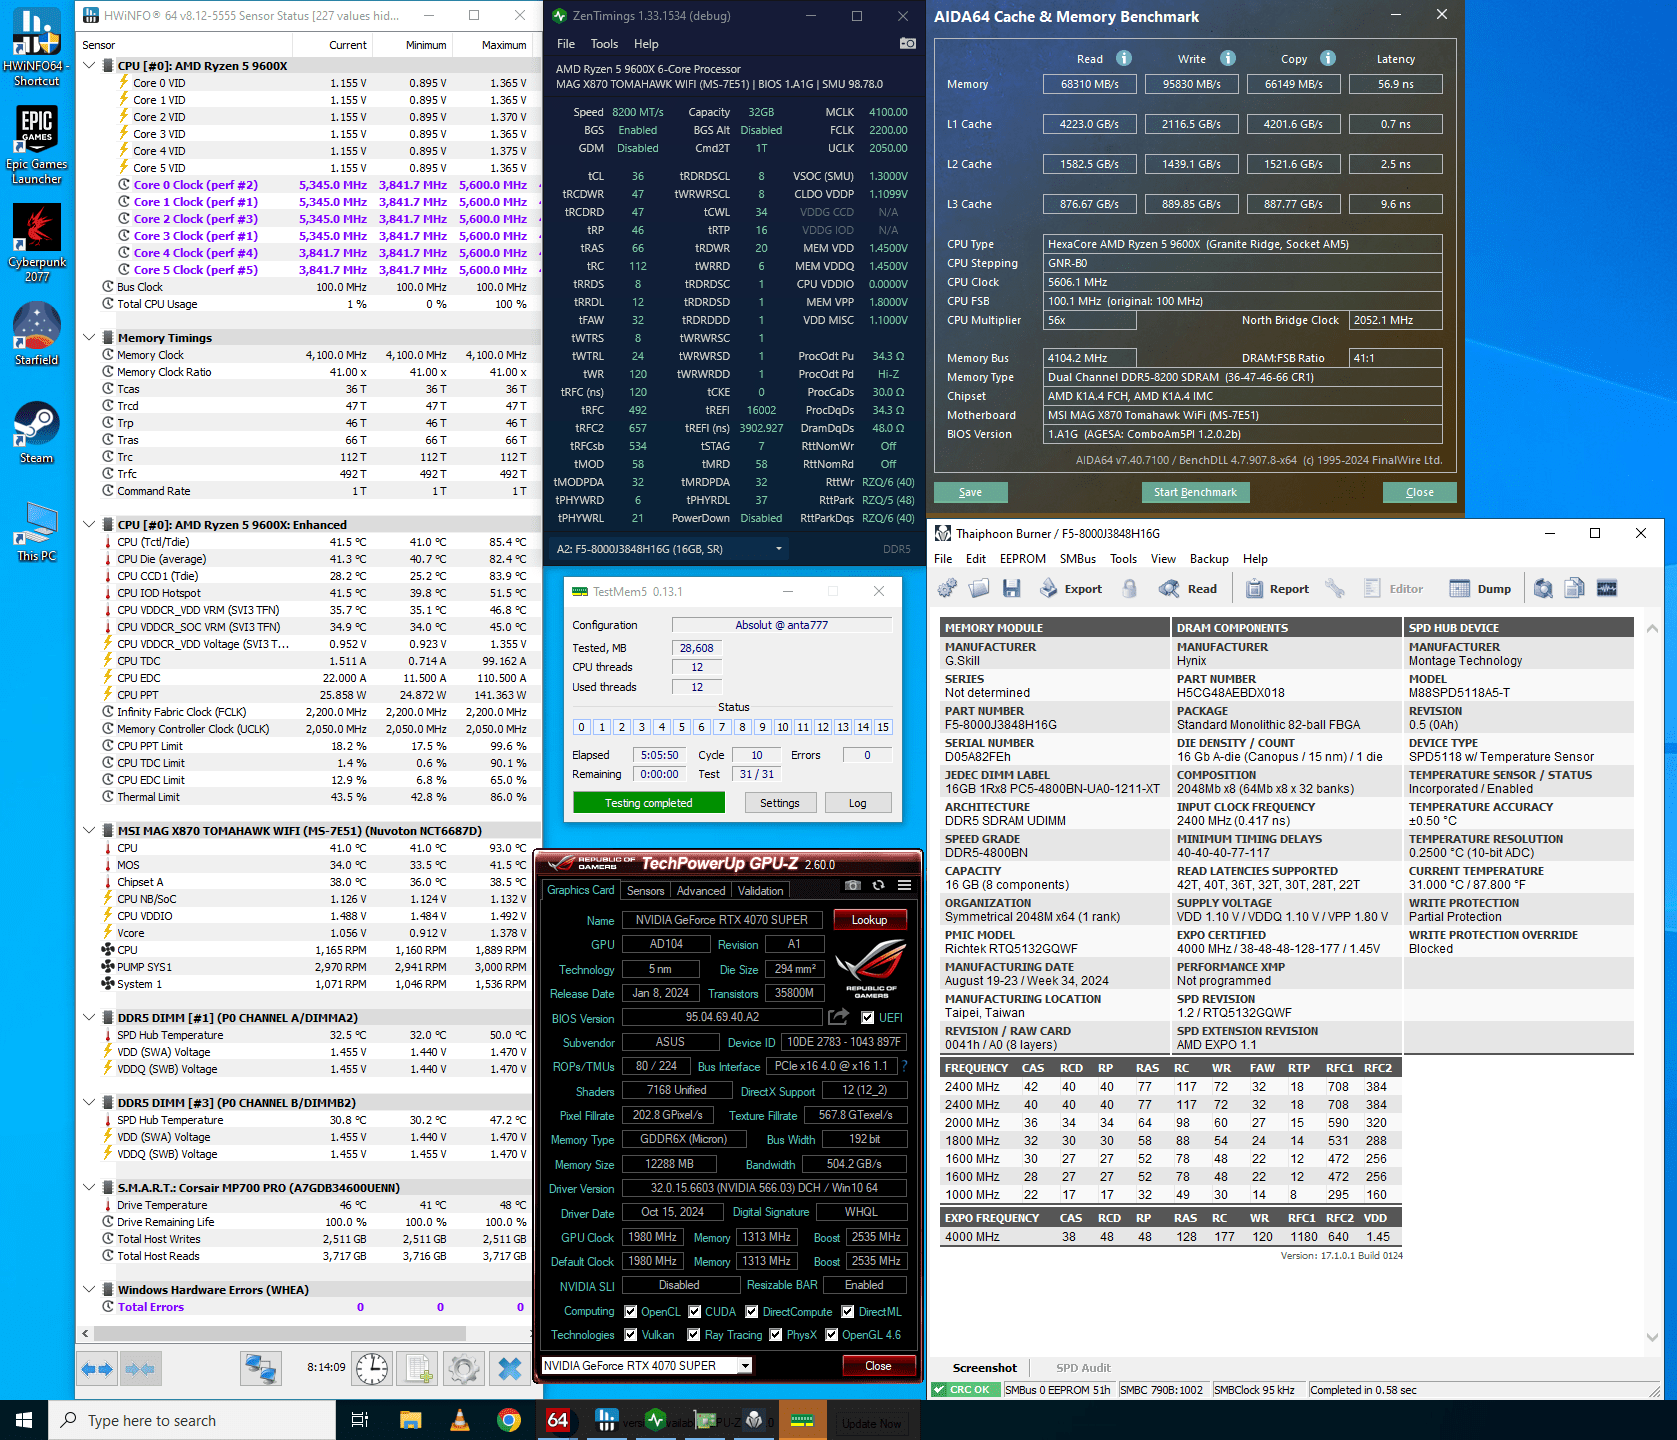The height and width of the screenshot is (1440, 1677).
Task: Click HWiNFO logging sheet plus icon
Action: click(x=418, y=1369)
